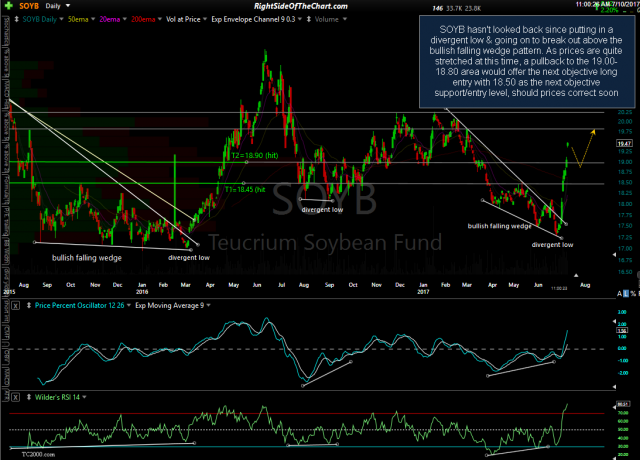Click the 33.7K volume readout at top

[453, 8]
